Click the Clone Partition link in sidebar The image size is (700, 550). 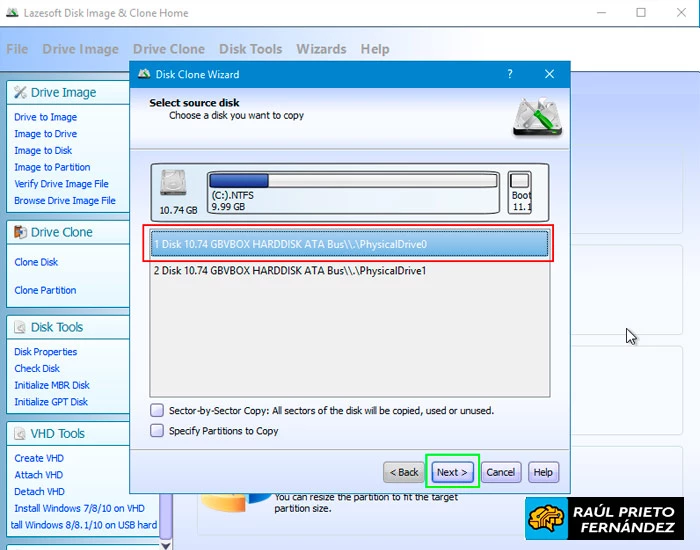click(45, 290)
